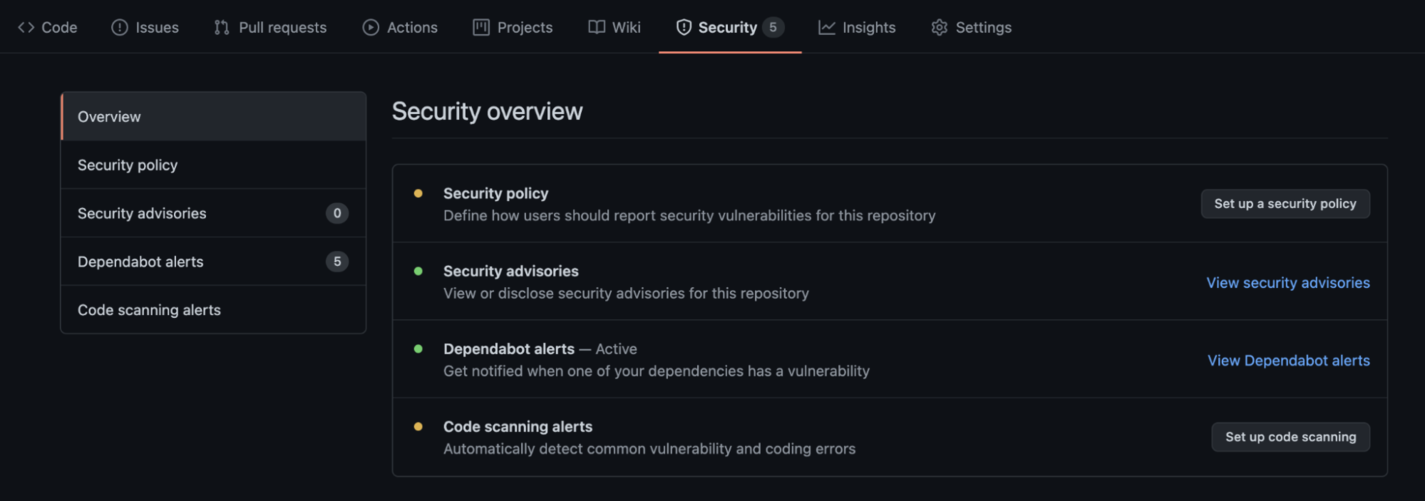Click the Pull requests branch icon

pos(222,28)
